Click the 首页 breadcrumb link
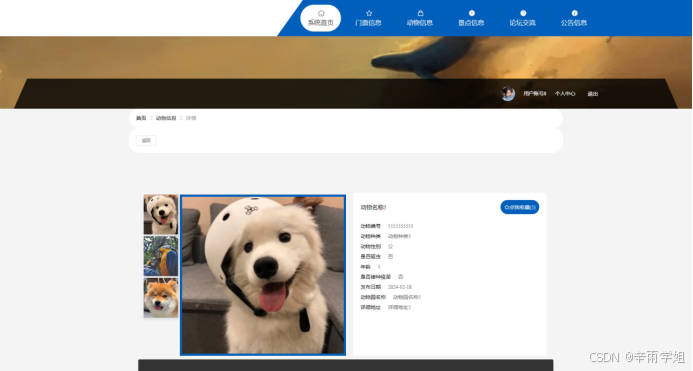This screenshot has width=693, height=371. (x=141, y=118)
